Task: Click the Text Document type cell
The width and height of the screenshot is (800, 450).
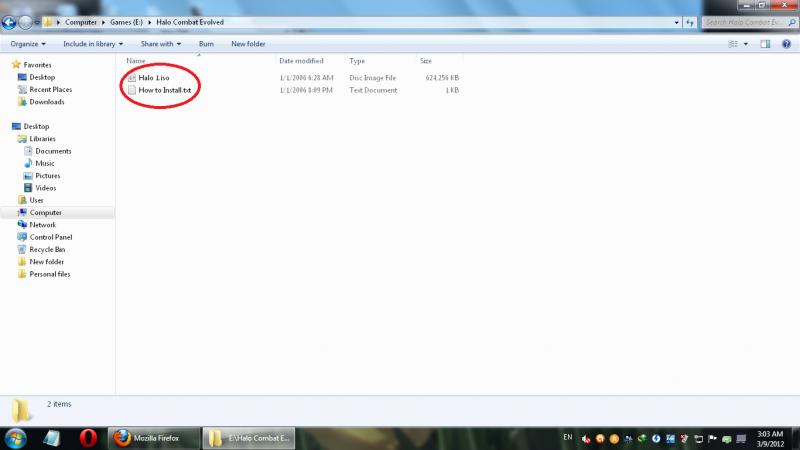Action: pos(373,90)
